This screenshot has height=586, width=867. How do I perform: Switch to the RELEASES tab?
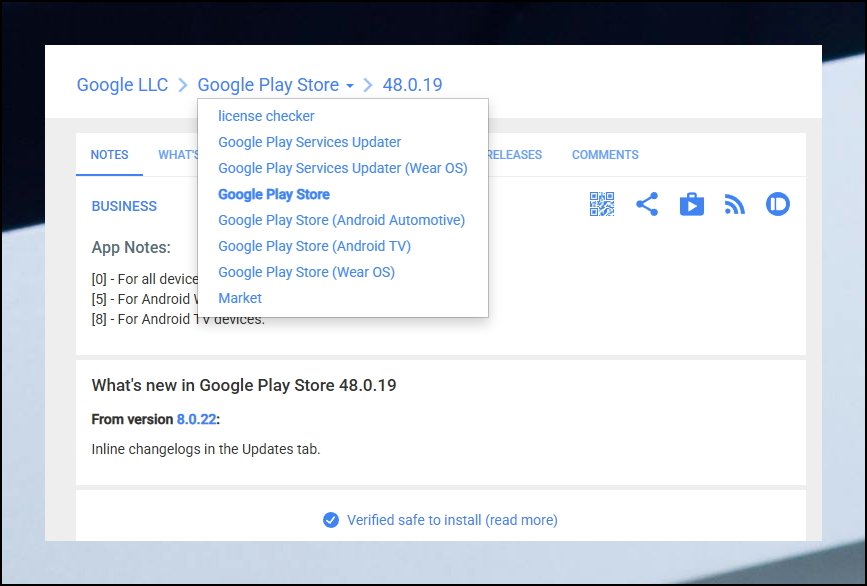click(x=515, y=155)
